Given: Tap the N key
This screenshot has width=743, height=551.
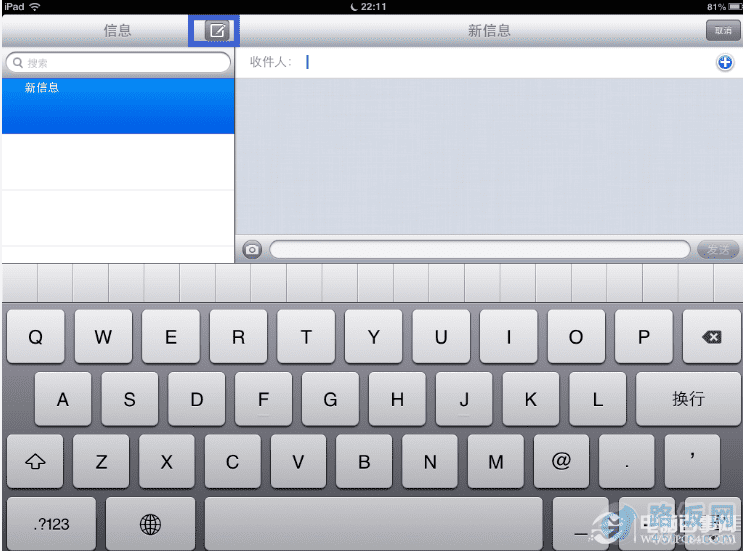Looking at the screenshot, I should click(430, 461).
